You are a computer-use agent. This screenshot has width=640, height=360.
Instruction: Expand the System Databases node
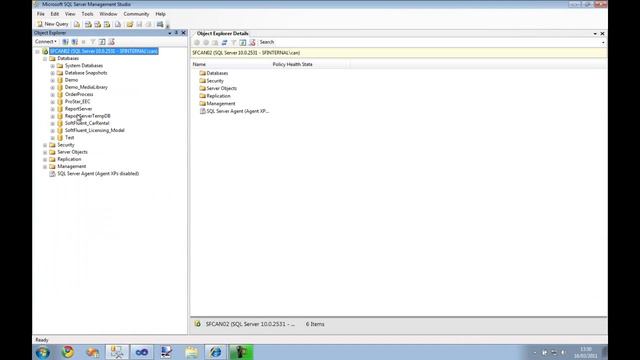(53, 66)
